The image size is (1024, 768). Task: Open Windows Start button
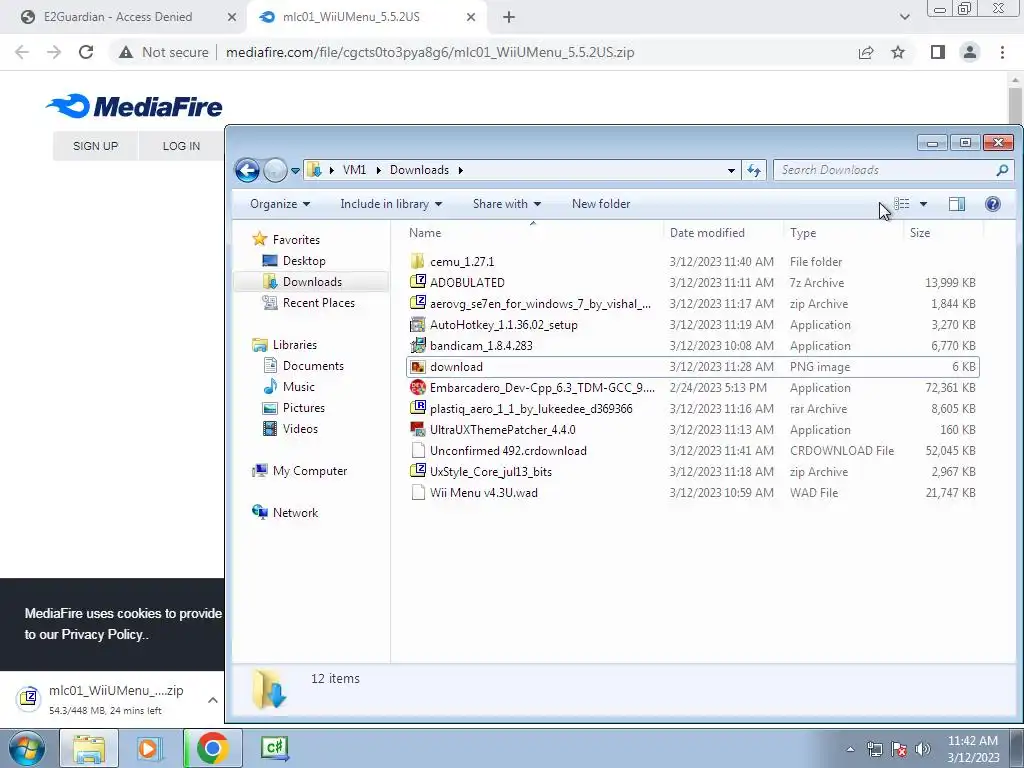27,748
